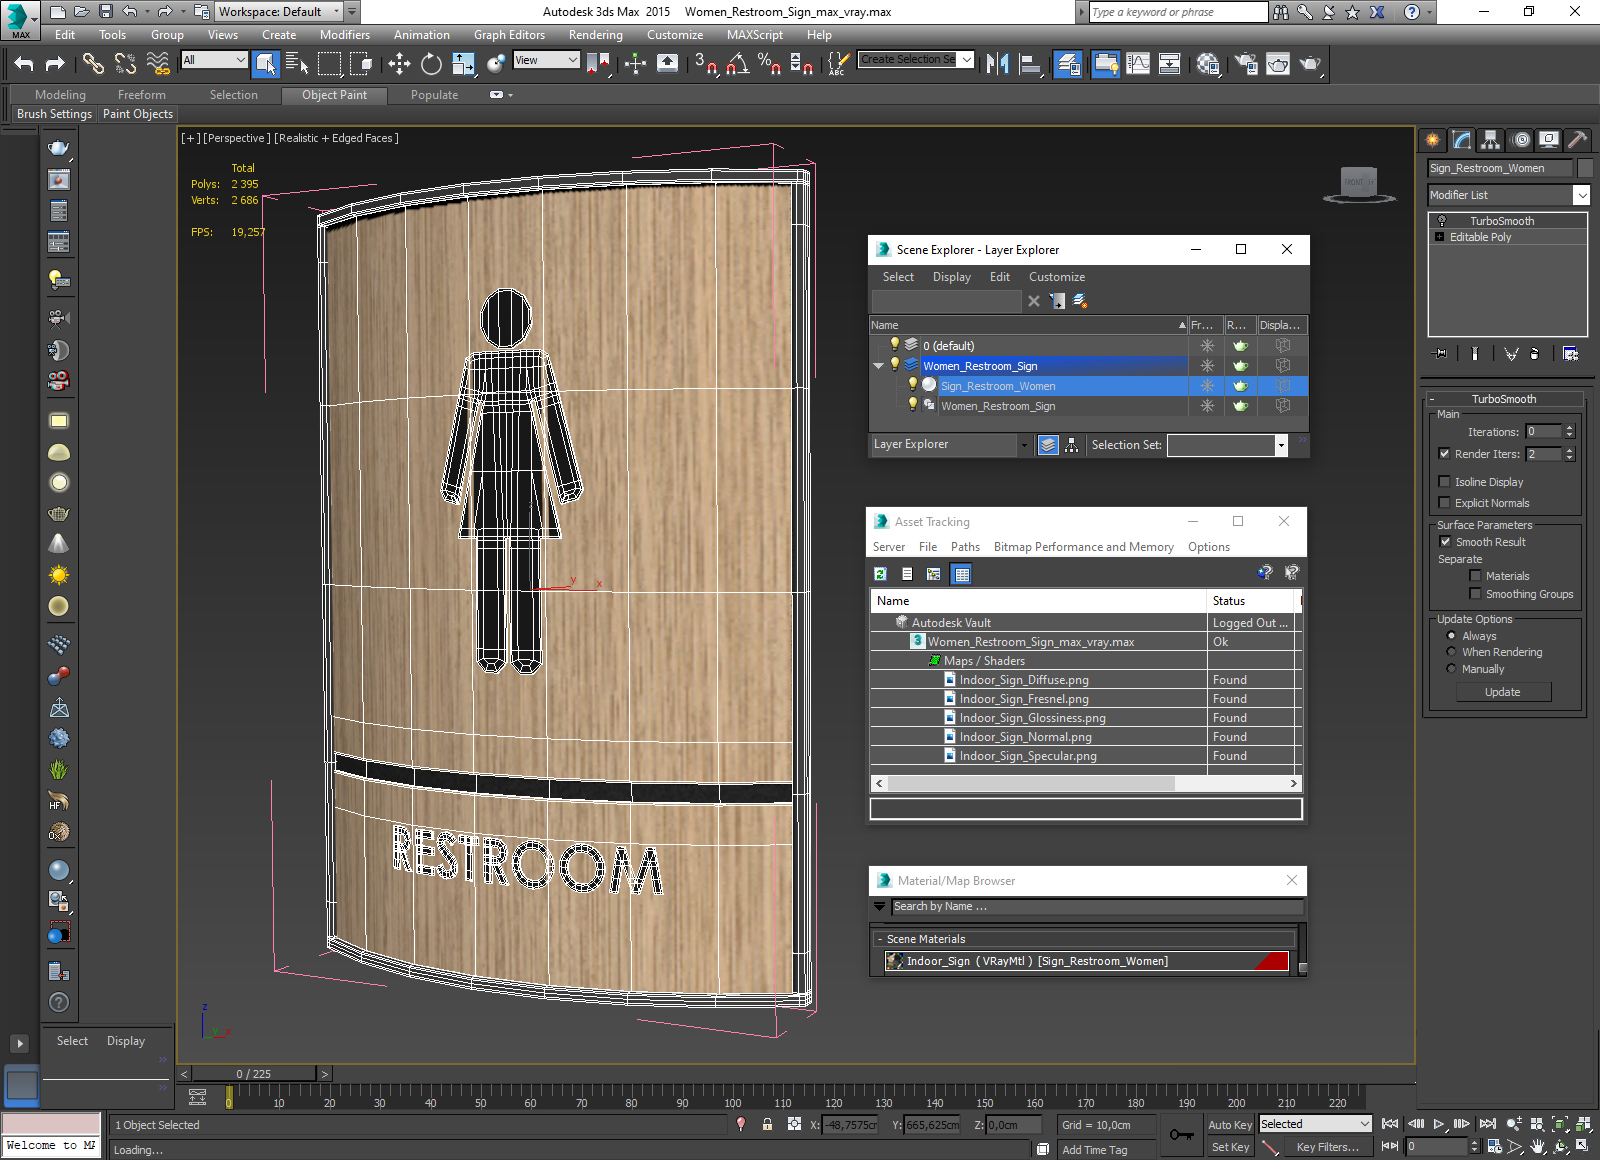This screenshot has height=1160, width=1600.
Task: Toggle the 3D Snaps icon
Action: (x=706, y=64)
